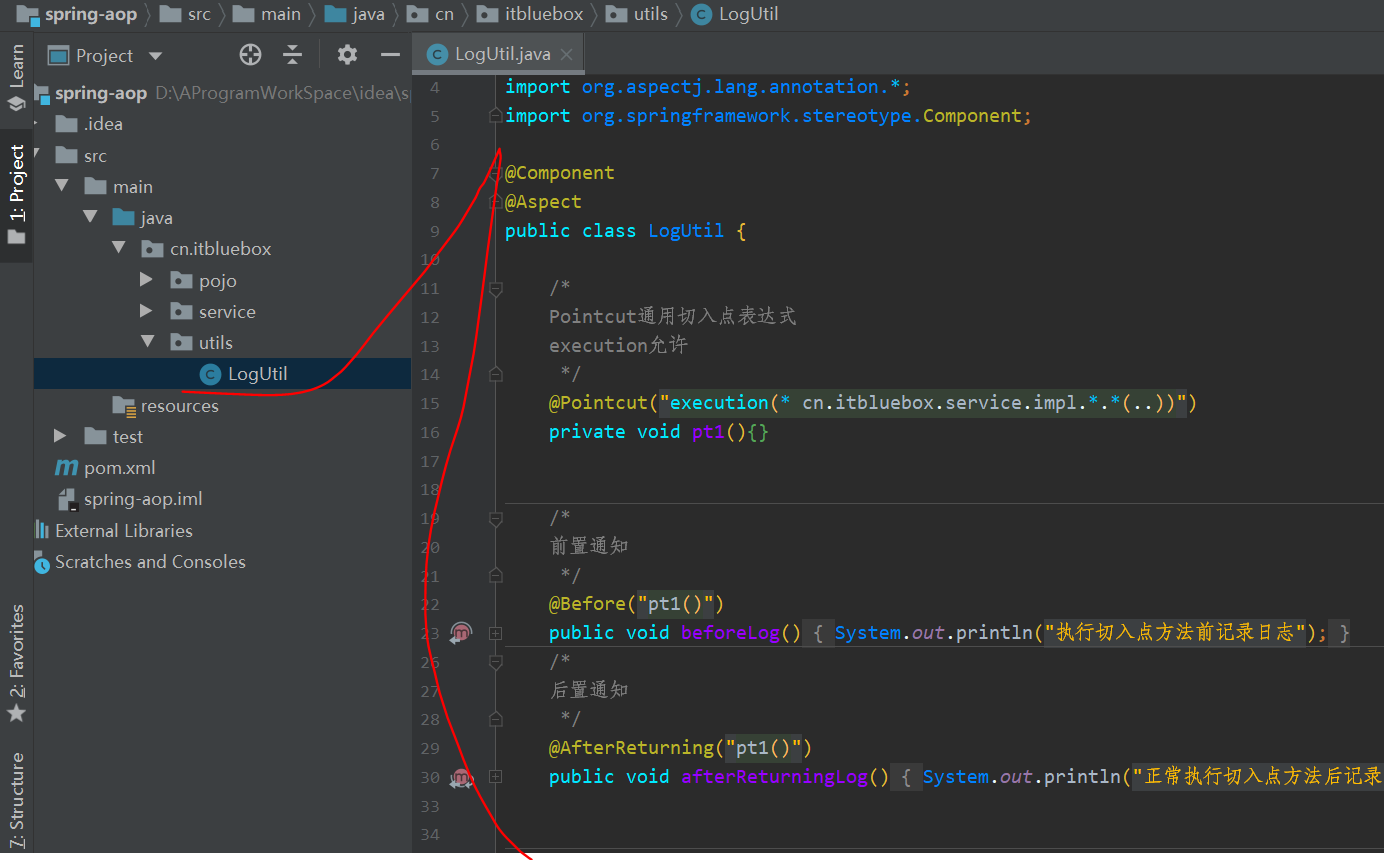This screenshot has width=1384, height=860.
Task: Click the beforeLog method name
Action: click(x=730, y=633)
